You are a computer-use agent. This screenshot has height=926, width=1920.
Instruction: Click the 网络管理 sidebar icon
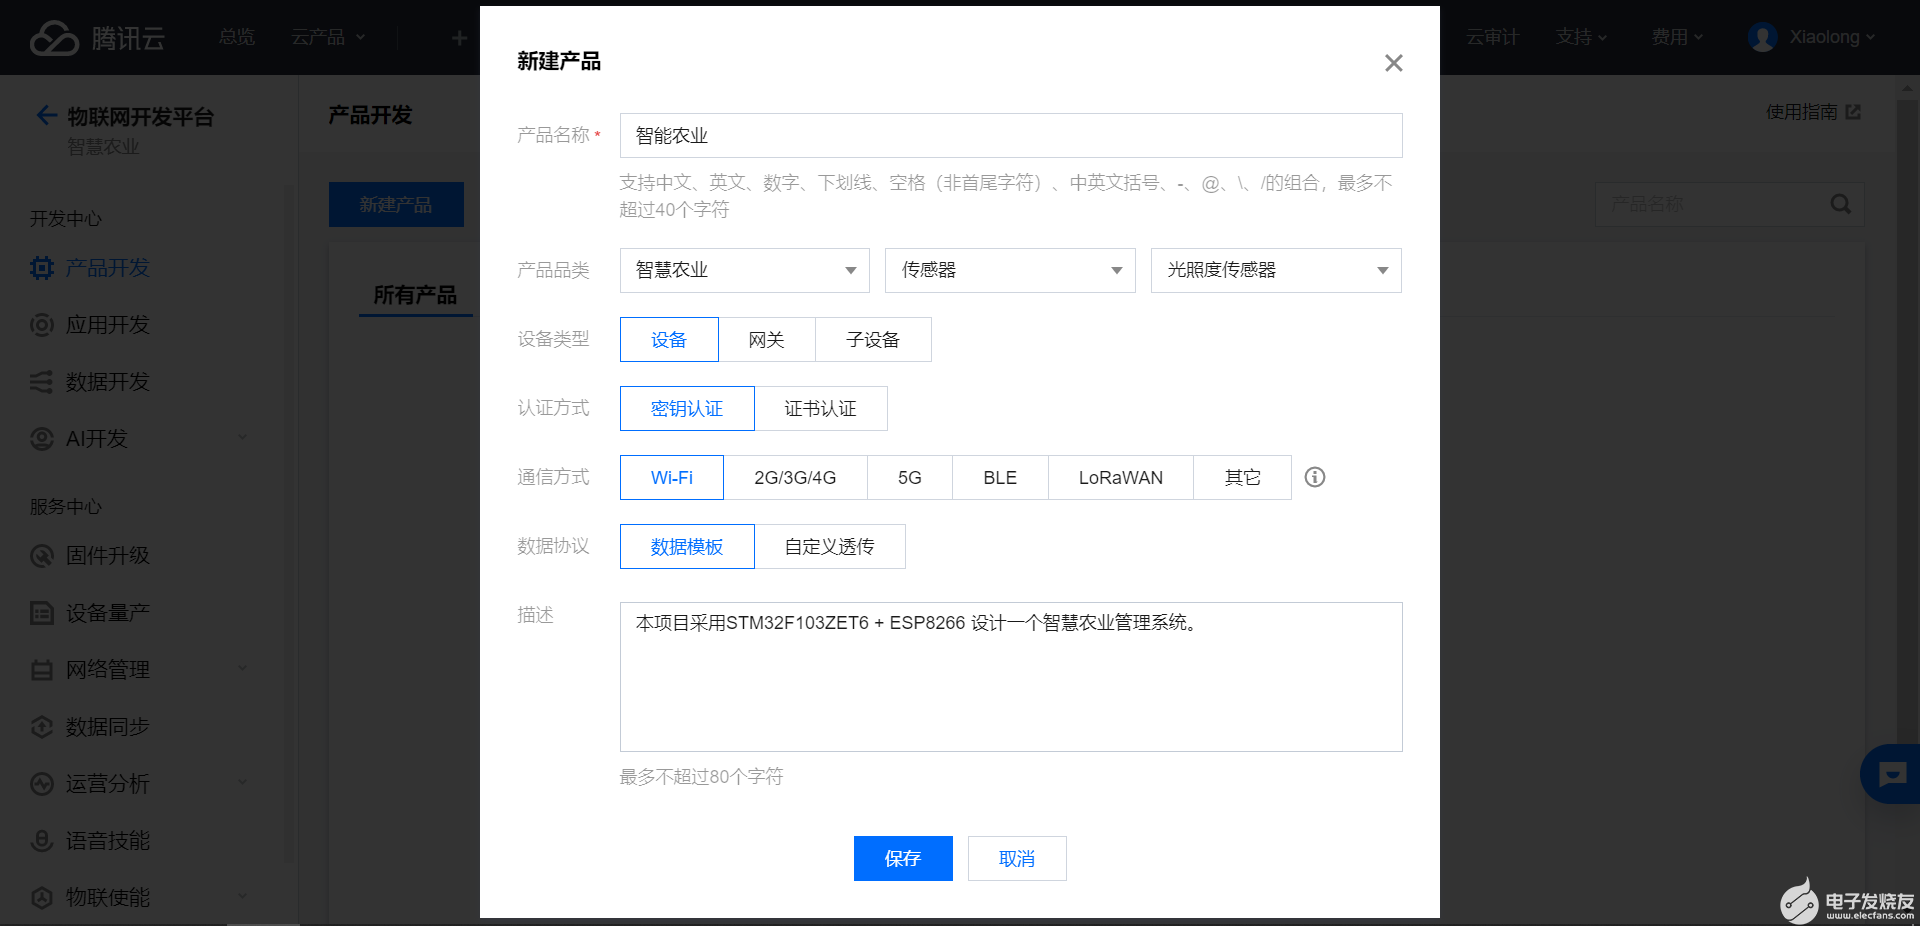coord(42,670)
